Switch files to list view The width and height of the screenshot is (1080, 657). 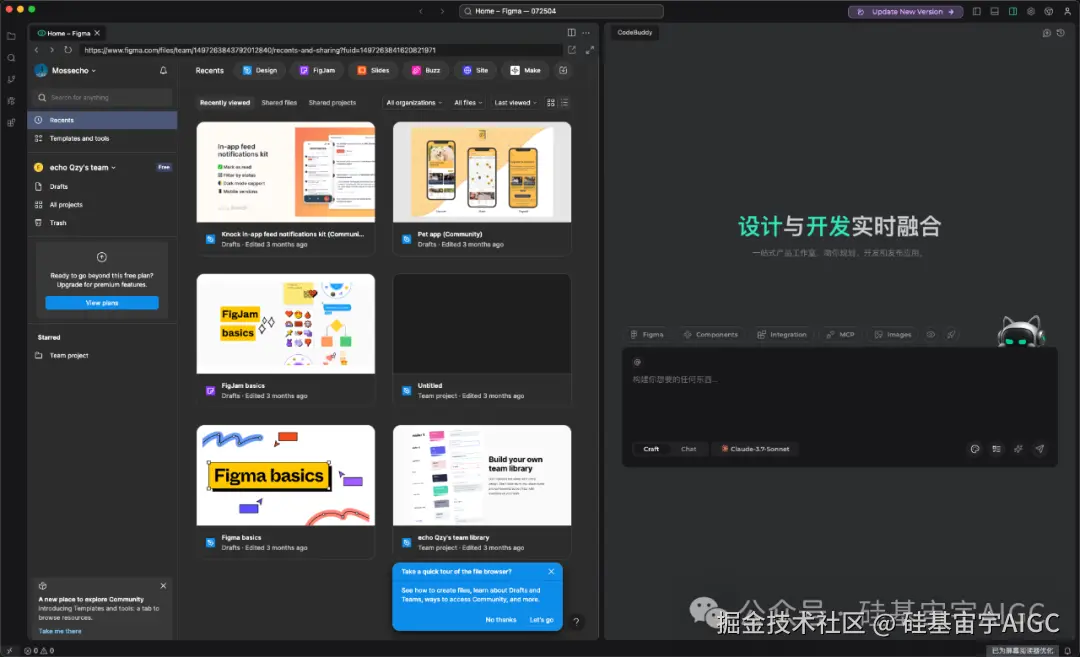pos(563,102)
